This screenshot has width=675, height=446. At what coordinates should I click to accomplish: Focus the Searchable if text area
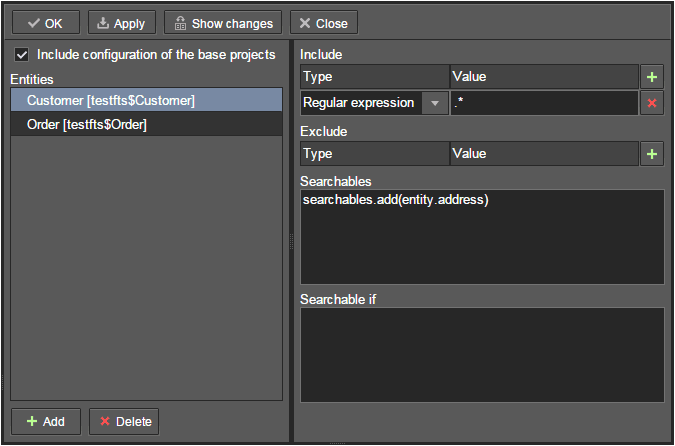point(482,354)
